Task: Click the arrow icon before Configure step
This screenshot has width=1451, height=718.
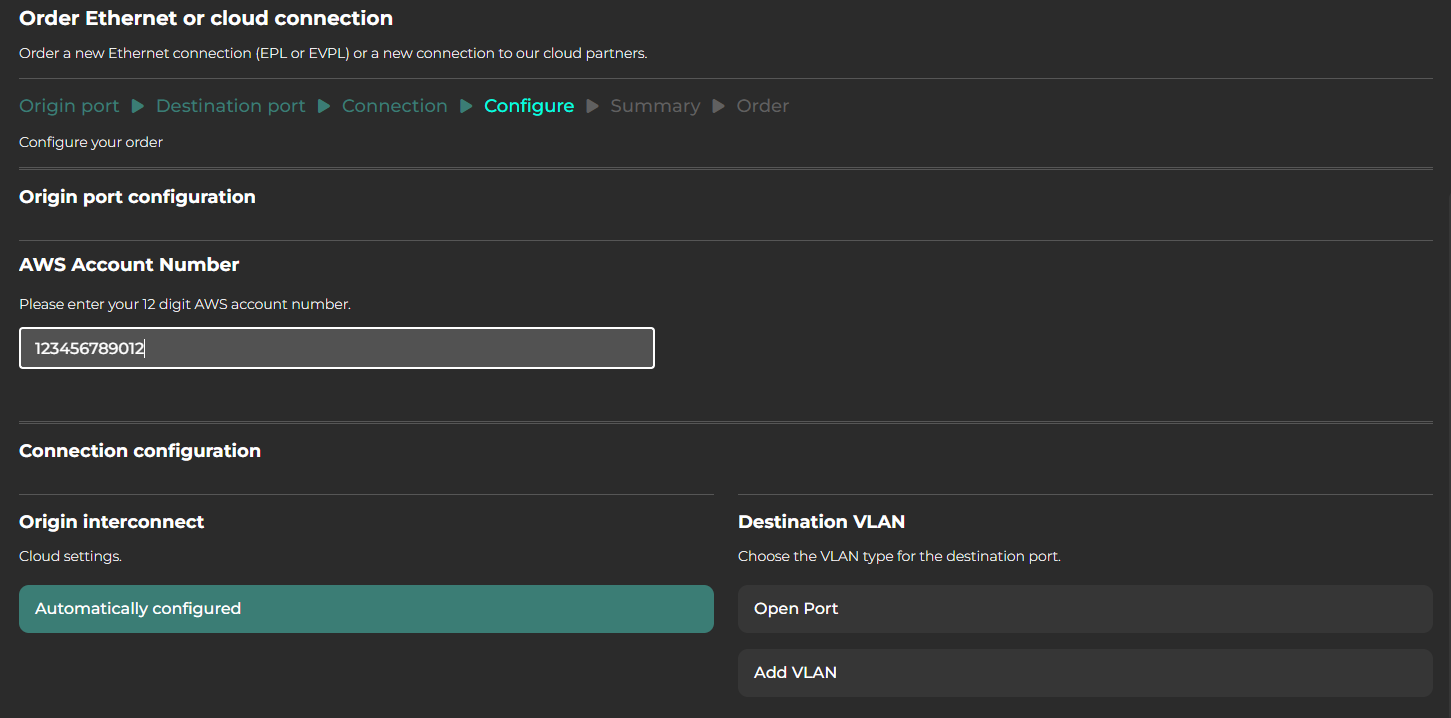Action: [466, 106]
